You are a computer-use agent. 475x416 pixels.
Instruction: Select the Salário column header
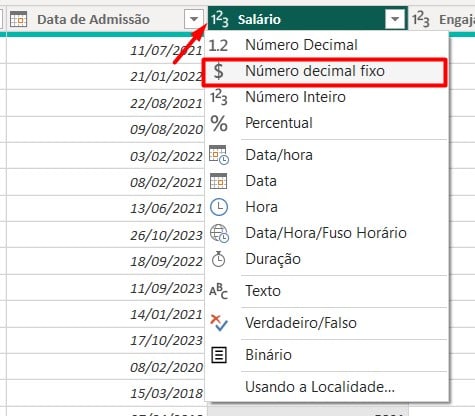pos(308,19)
